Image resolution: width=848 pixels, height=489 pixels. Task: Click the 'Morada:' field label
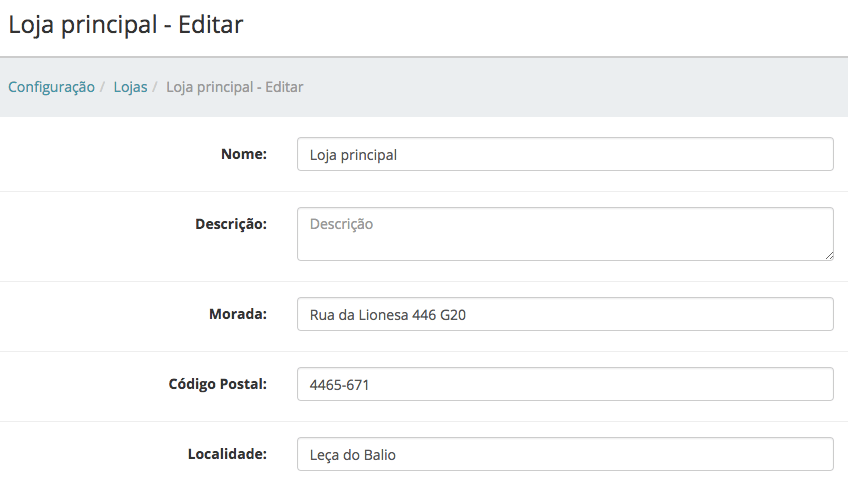(x=237, y=314)
